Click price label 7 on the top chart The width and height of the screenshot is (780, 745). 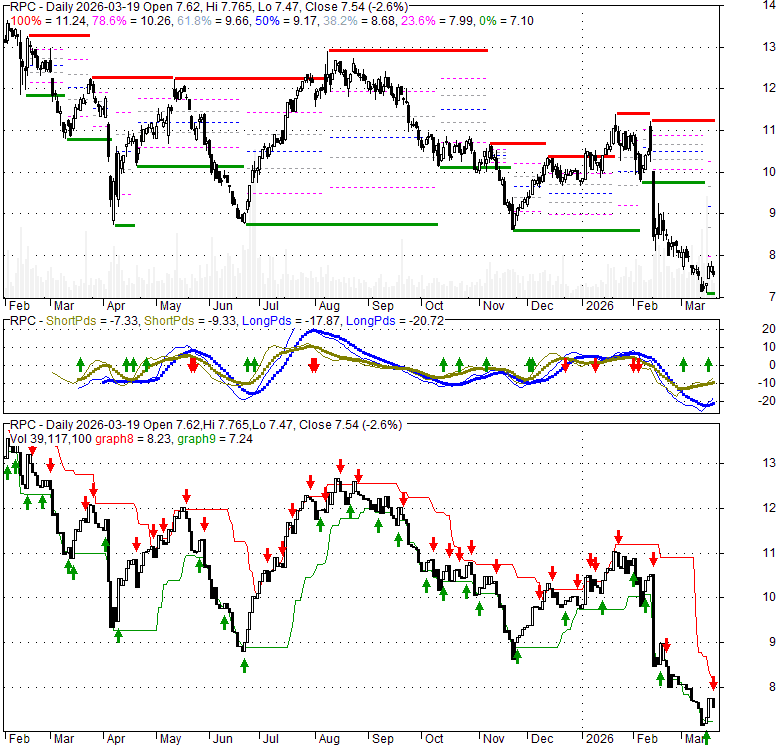(x=772, y=297)
